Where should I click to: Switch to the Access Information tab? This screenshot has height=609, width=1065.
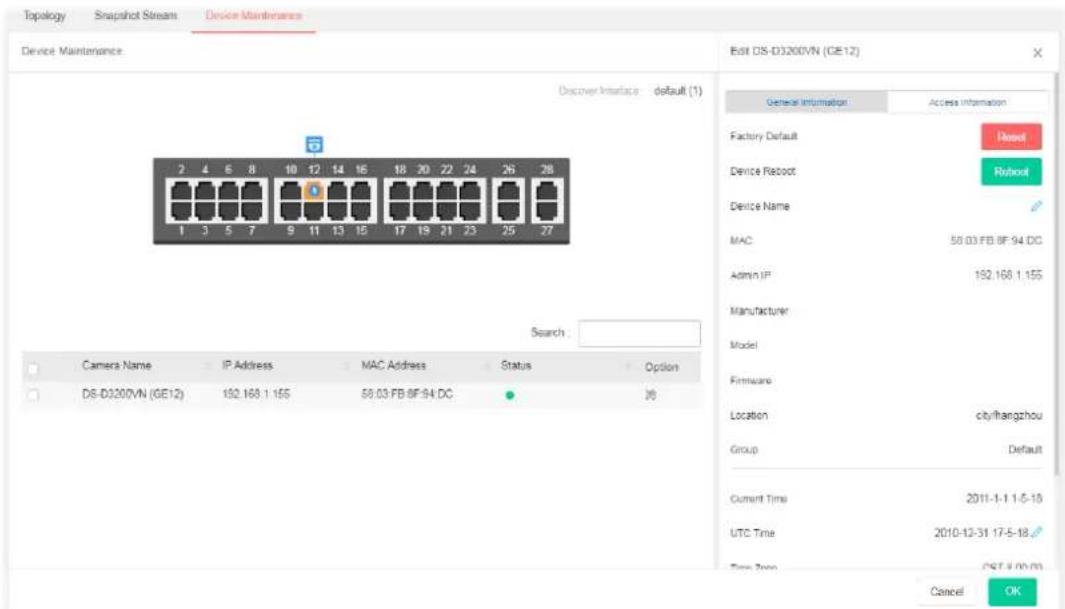[x=967, y=102]
